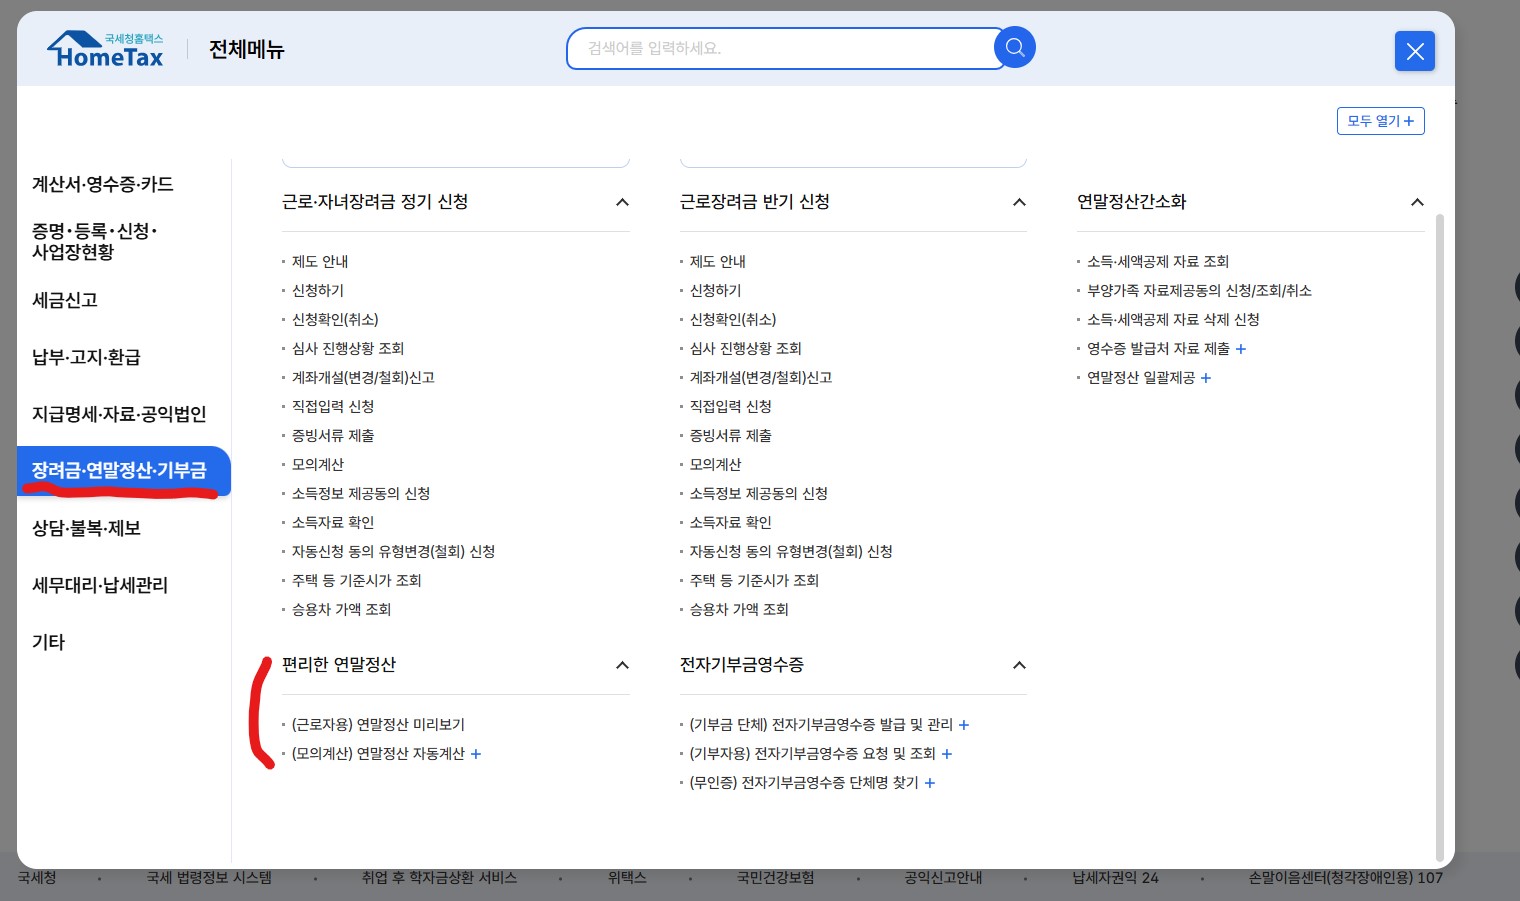Open (모의계산) 연말정산 자동계산 link
1520x901 pixels.
coord(378,754)
